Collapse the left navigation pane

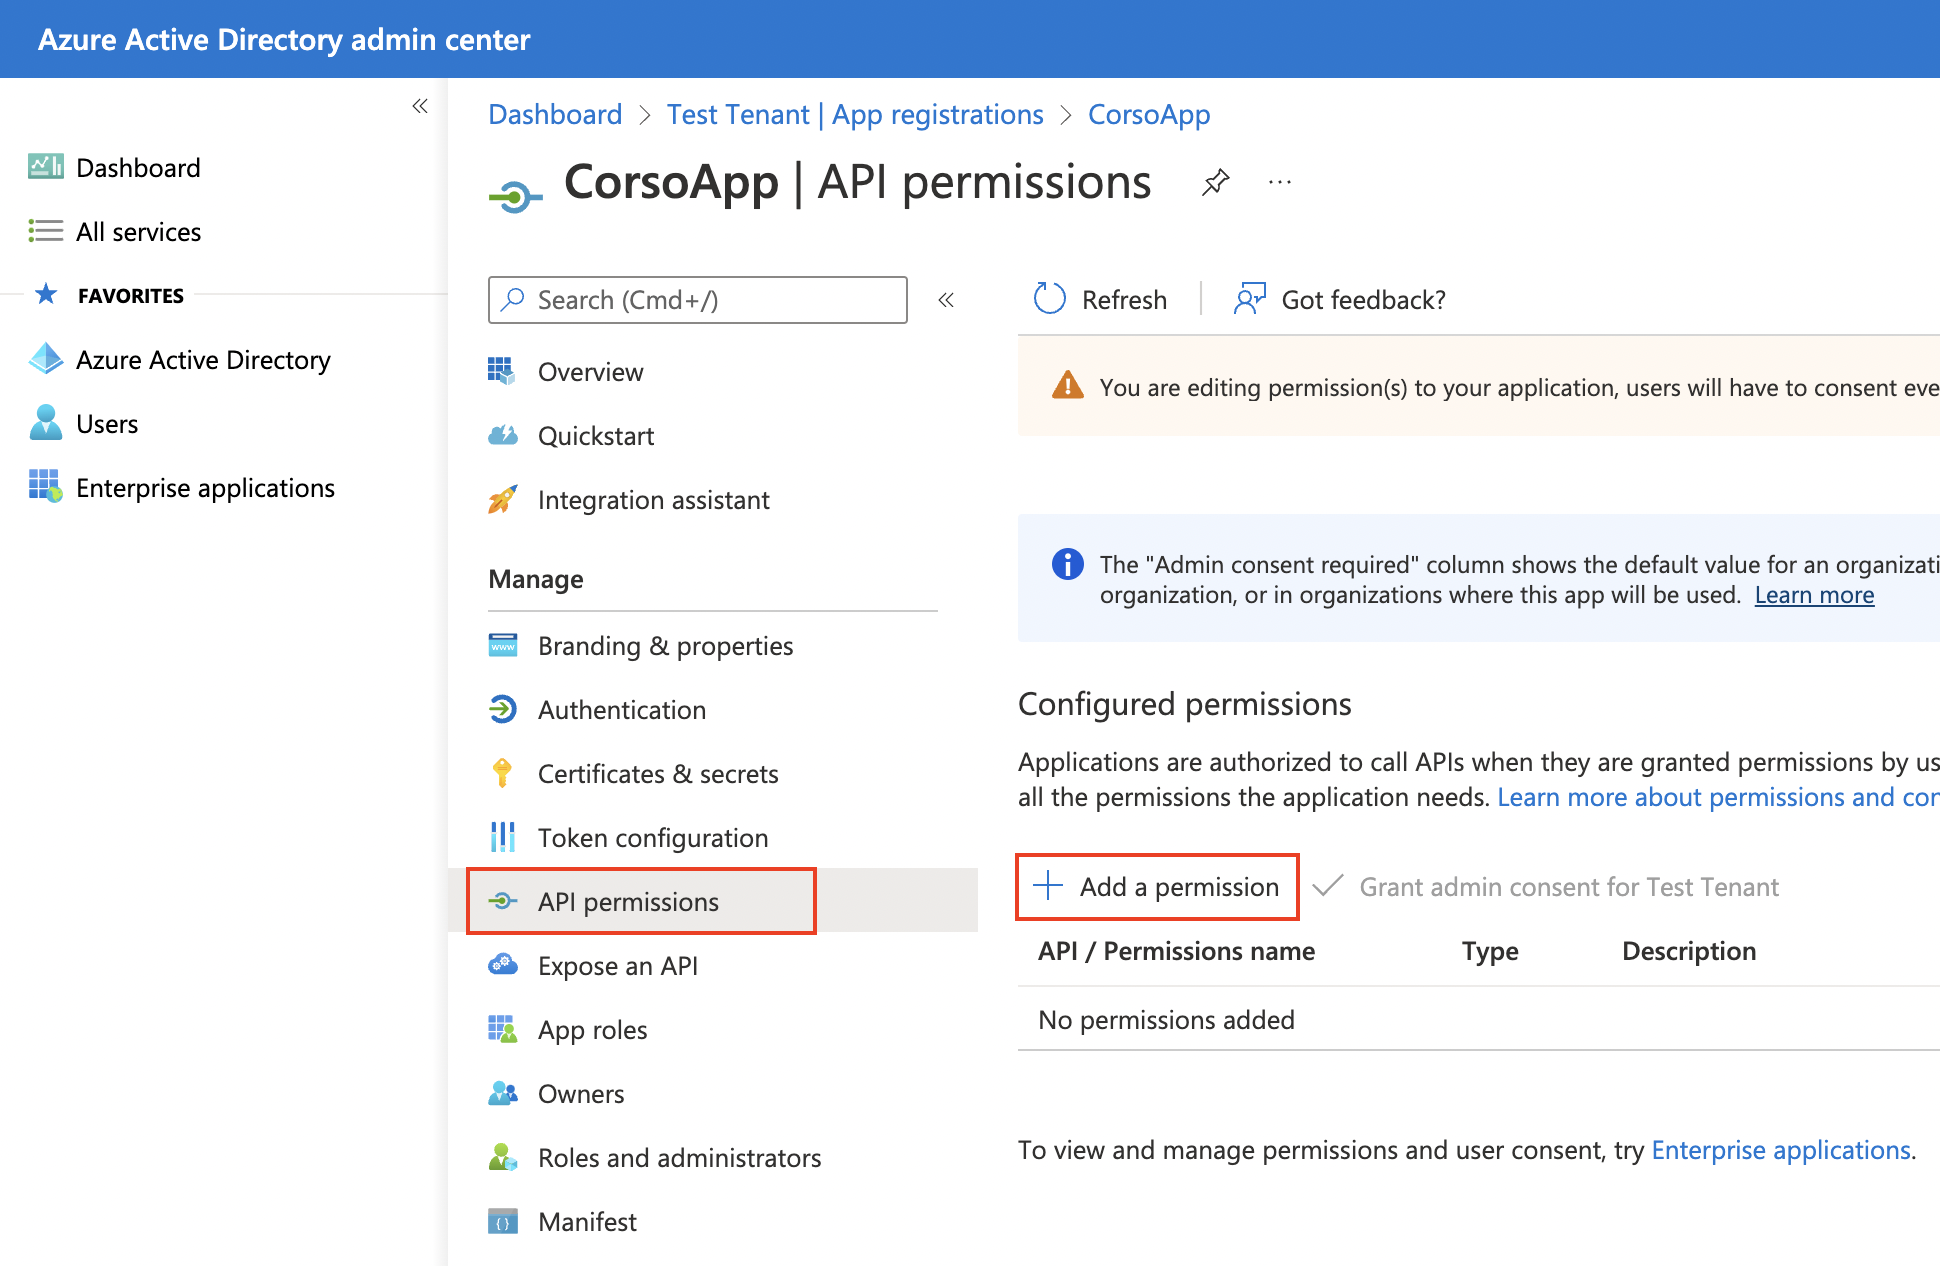point(420,105)
